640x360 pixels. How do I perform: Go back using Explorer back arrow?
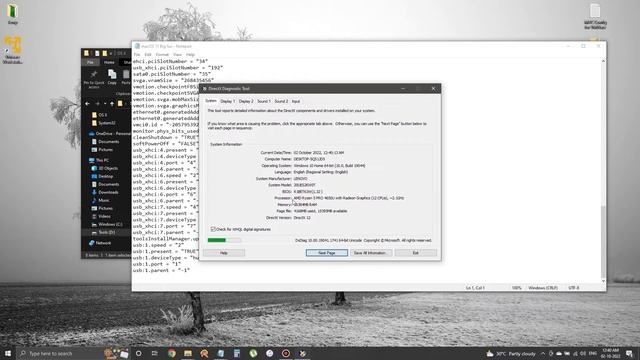[x=87, y=104]
